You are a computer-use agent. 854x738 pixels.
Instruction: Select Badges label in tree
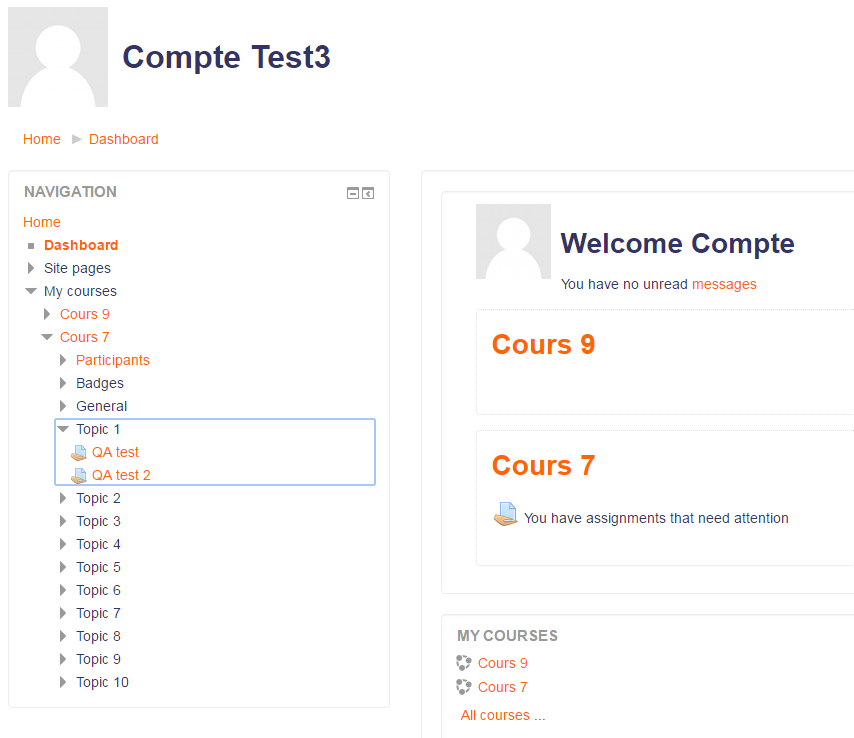(100, 383)
